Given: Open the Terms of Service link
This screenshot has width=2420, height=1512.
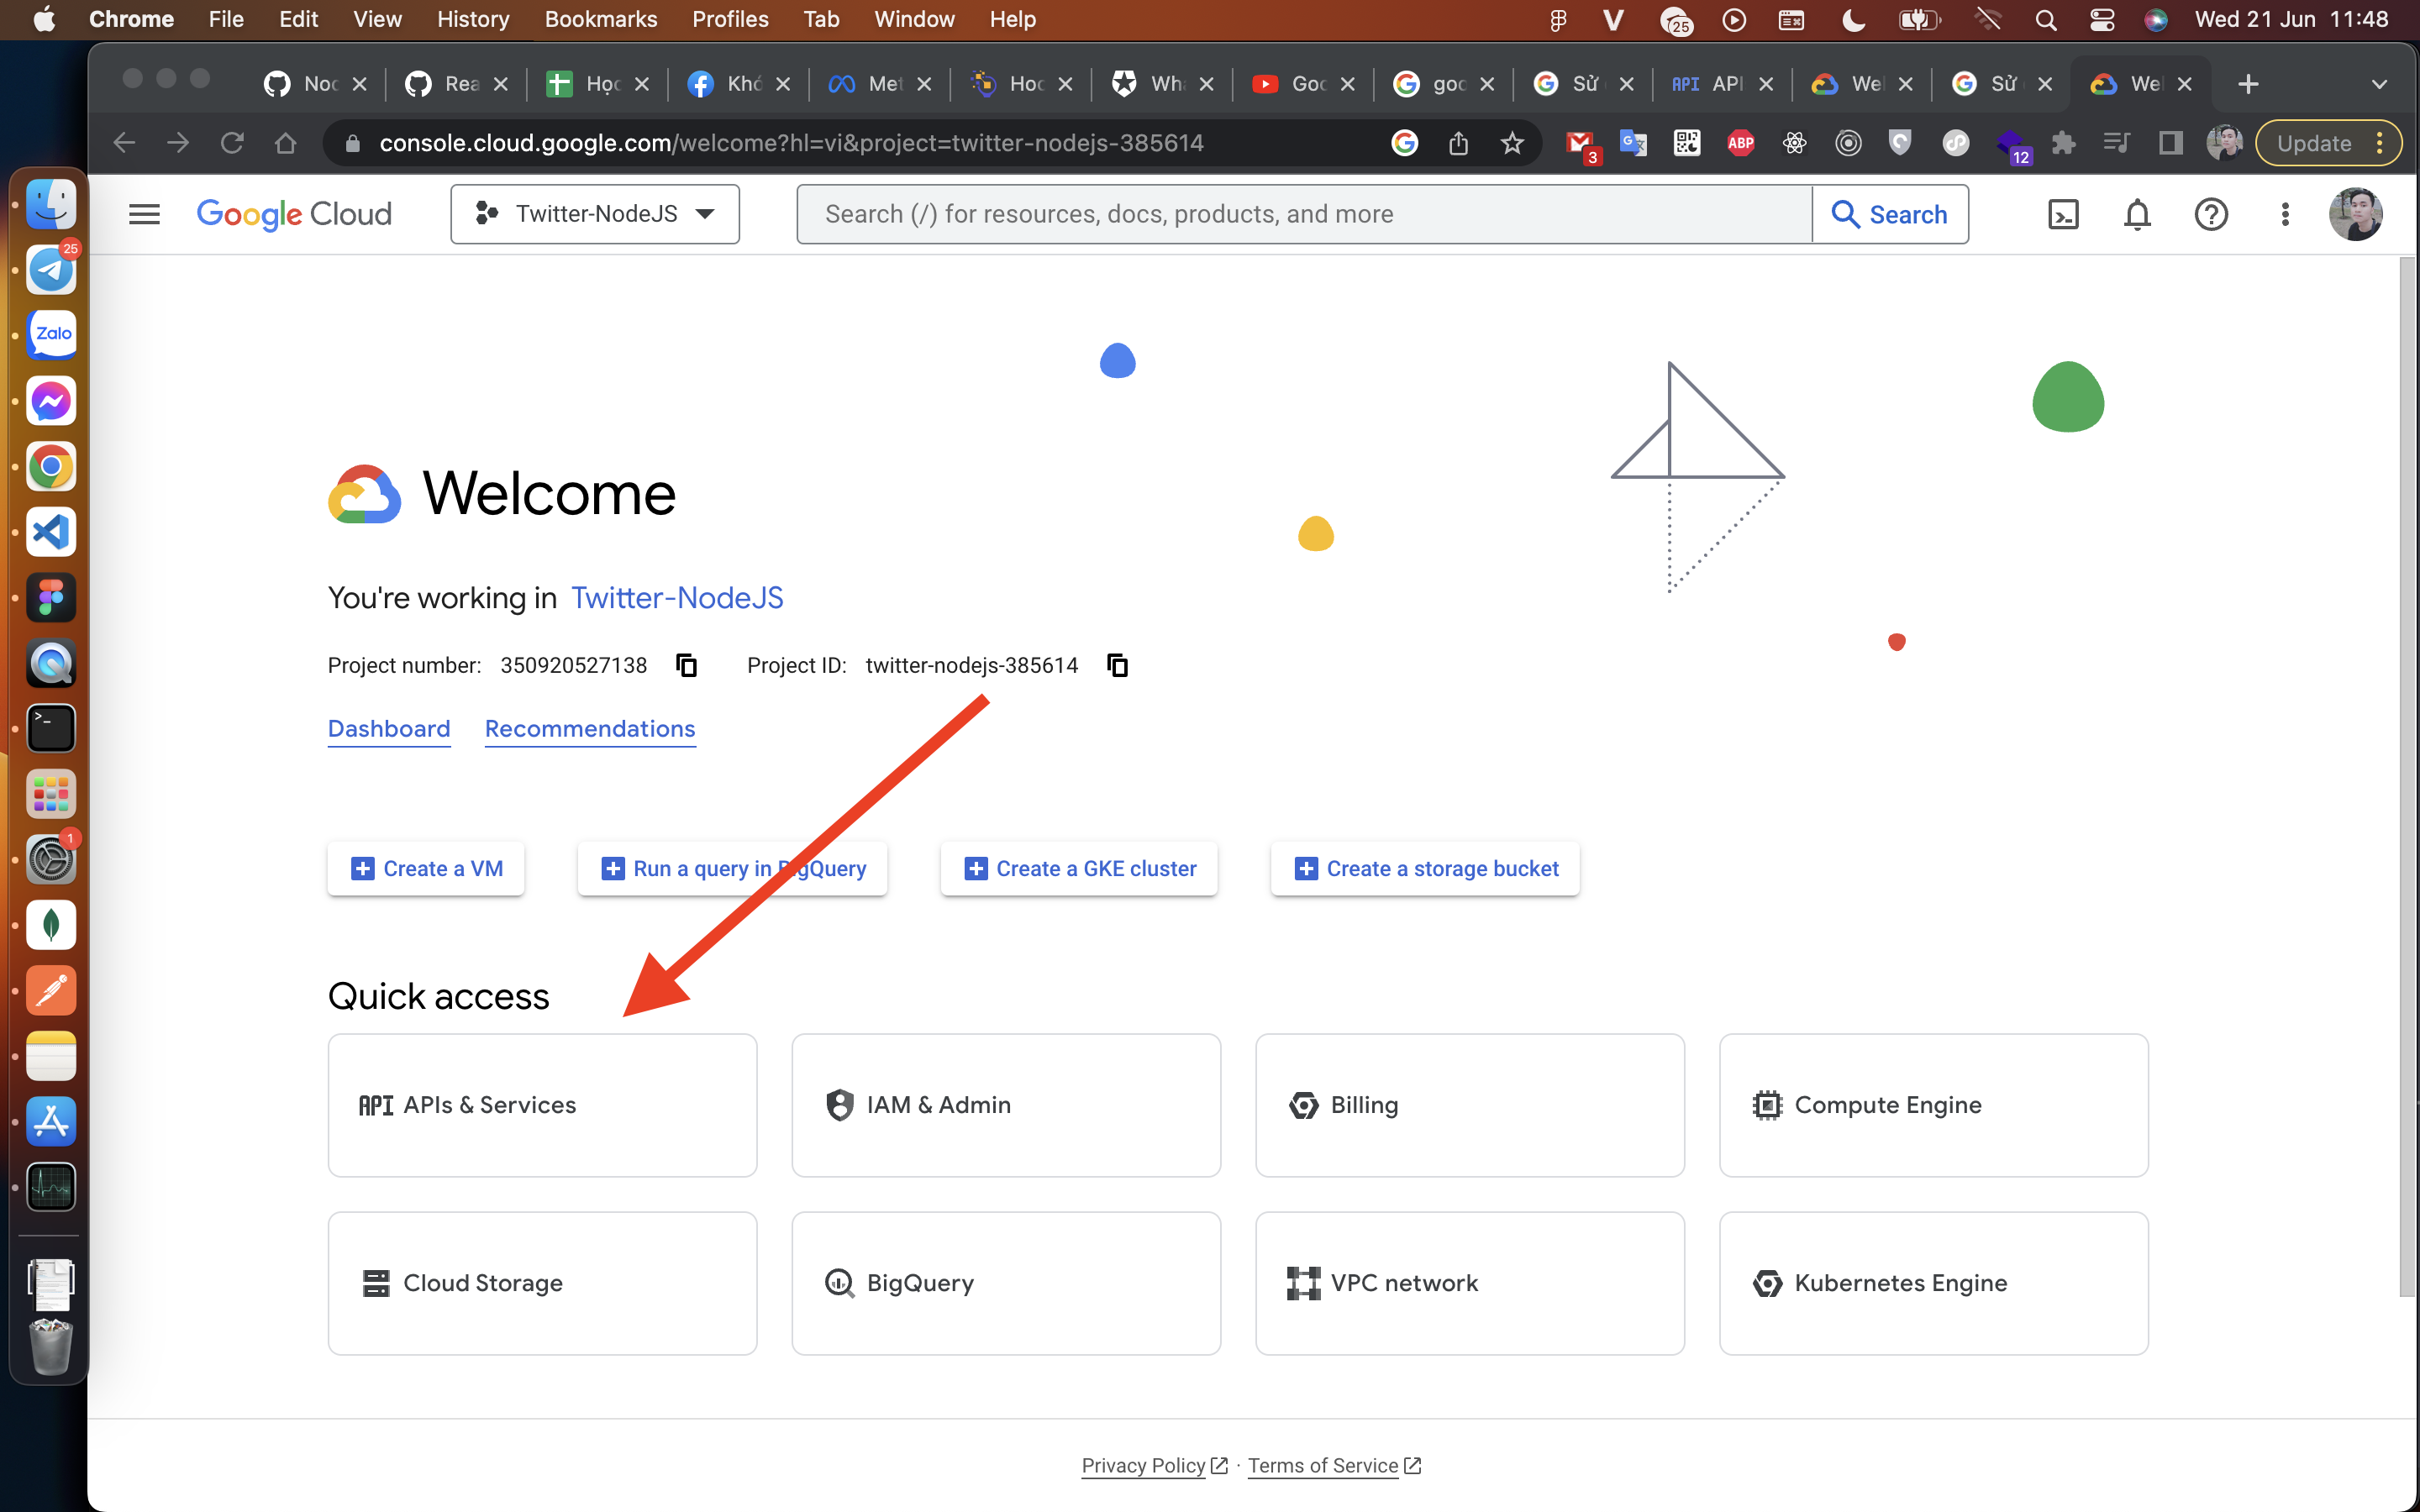Looking at the screenshot, I should [1334, 1465].
